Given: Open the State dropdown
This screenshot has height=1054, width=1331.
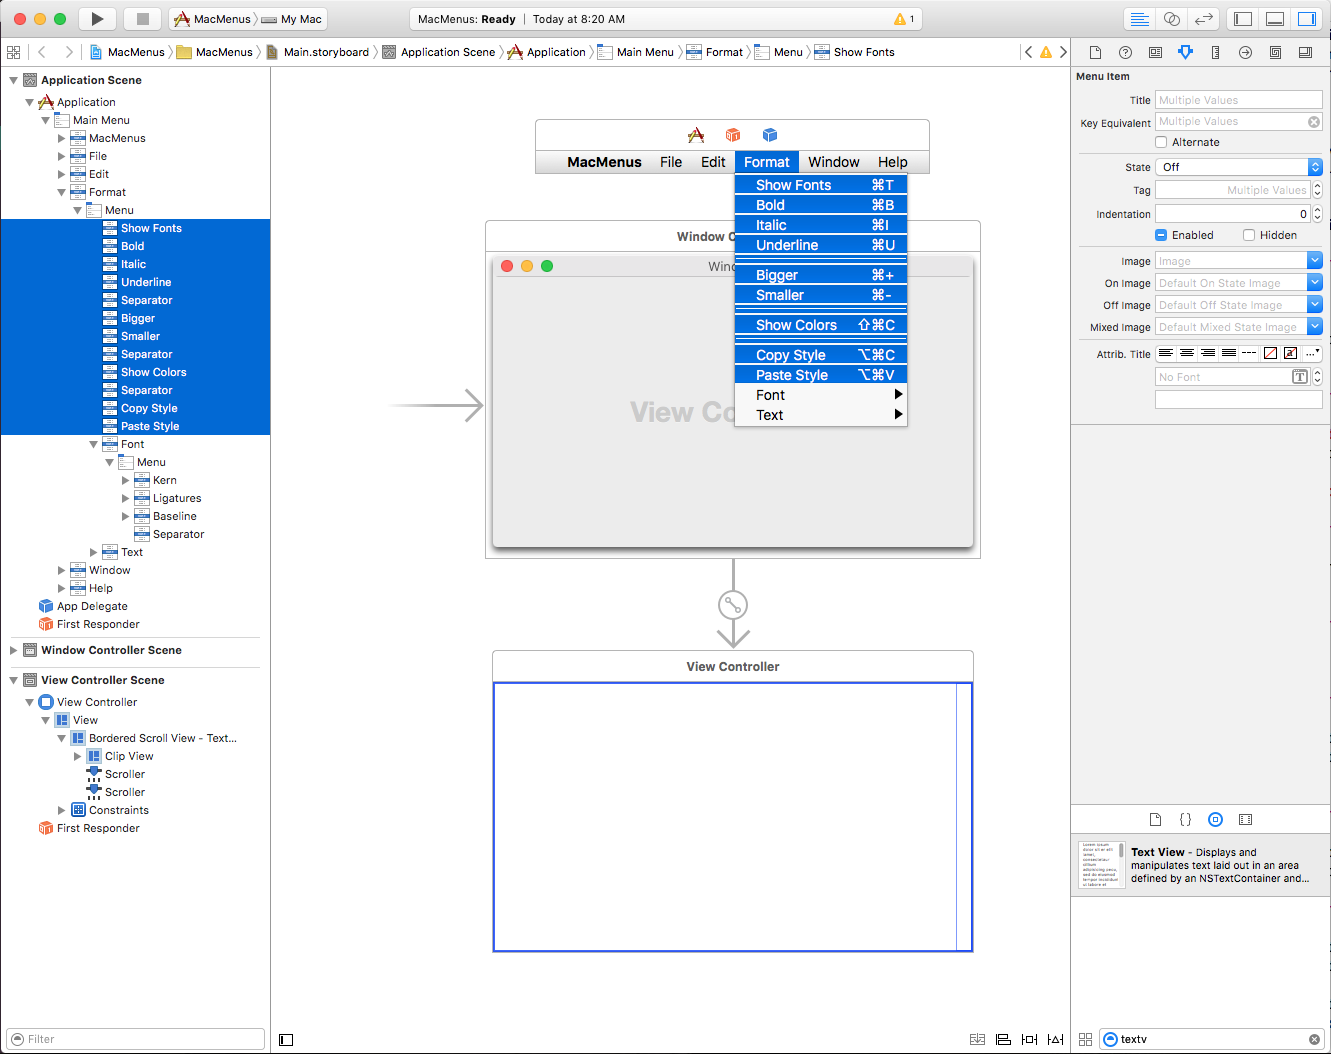Looking at the screenshot, I should point(1239,167).
